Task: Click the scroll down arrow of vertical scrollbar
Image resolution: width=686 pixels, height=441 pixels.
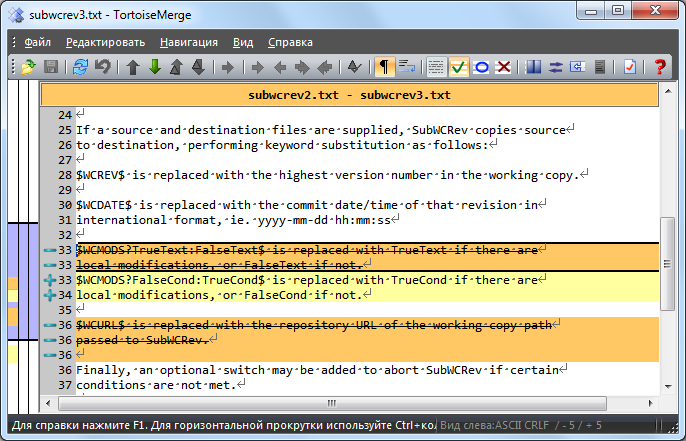Action: tap(668, 386)
